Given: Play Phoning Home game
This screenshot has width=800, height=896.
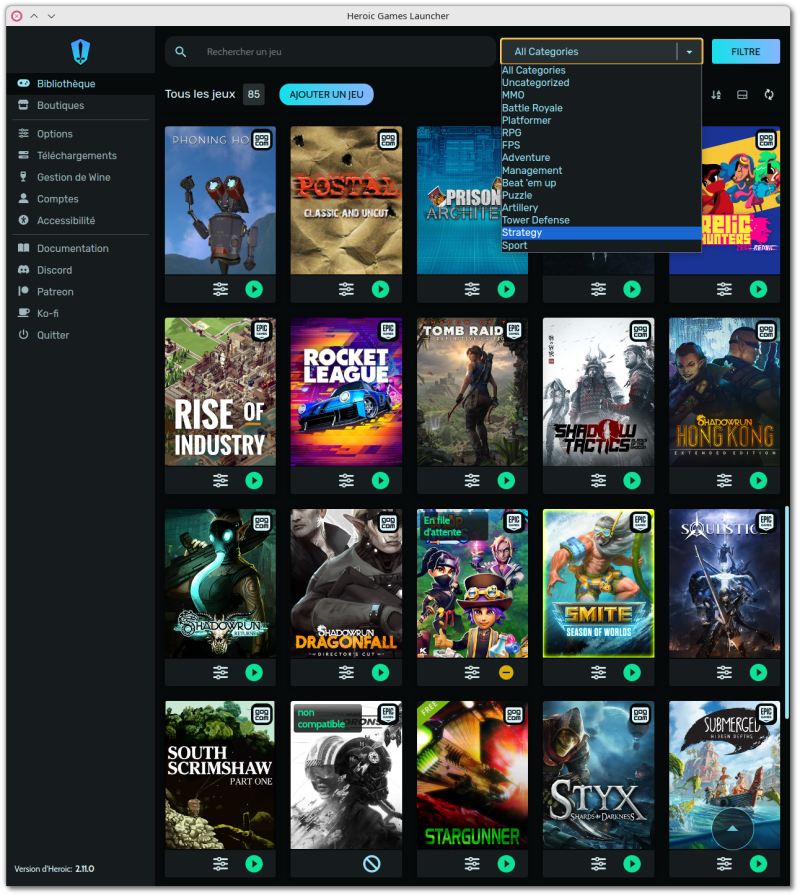Looking at the screenshot, I should click(x=254, y=289).
